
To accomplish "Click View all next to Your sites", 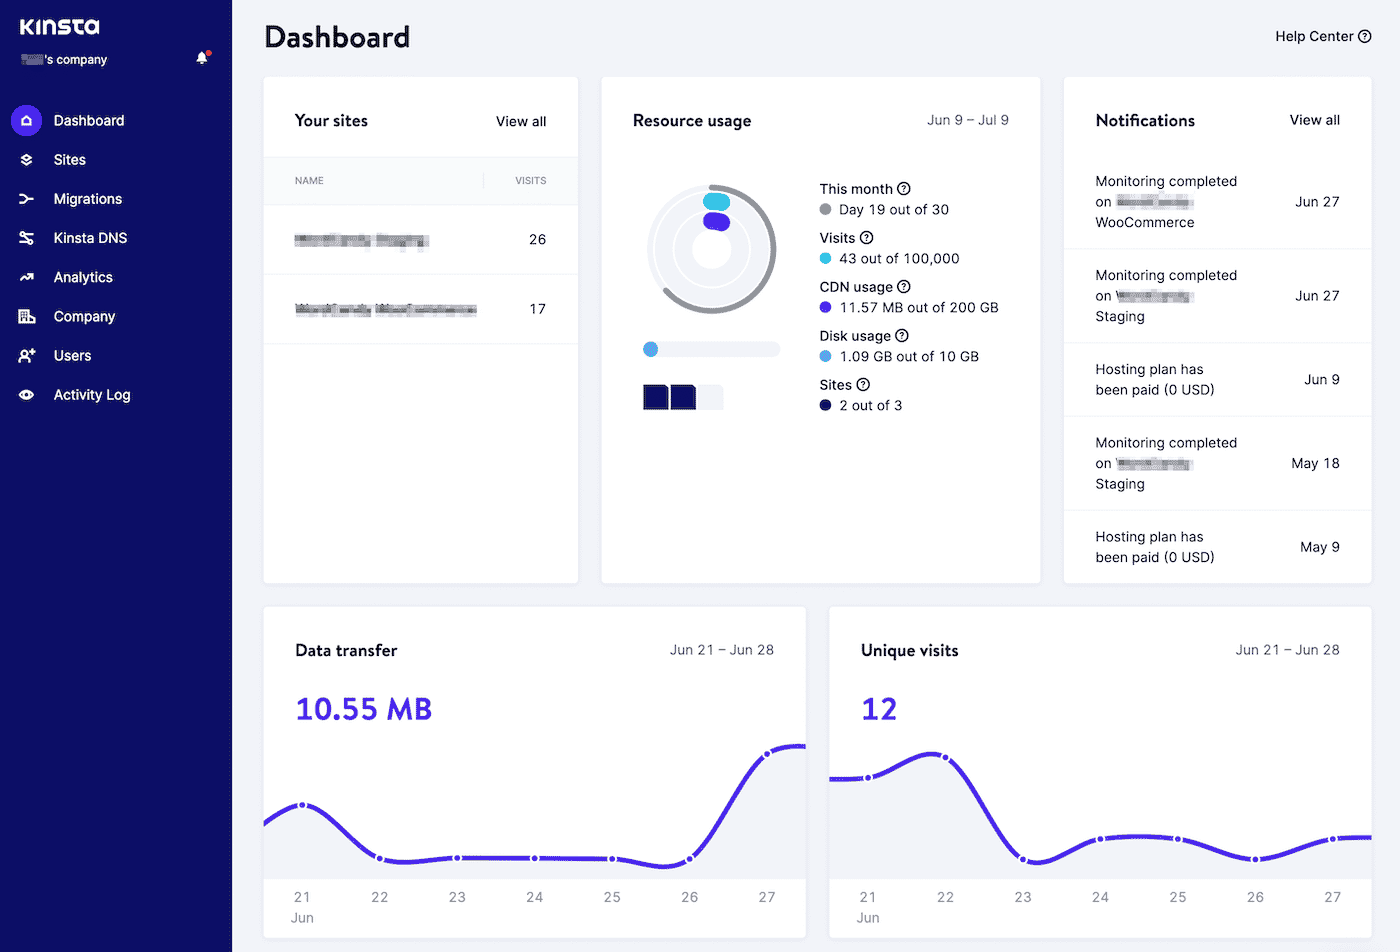I will (x=520, y=120).
